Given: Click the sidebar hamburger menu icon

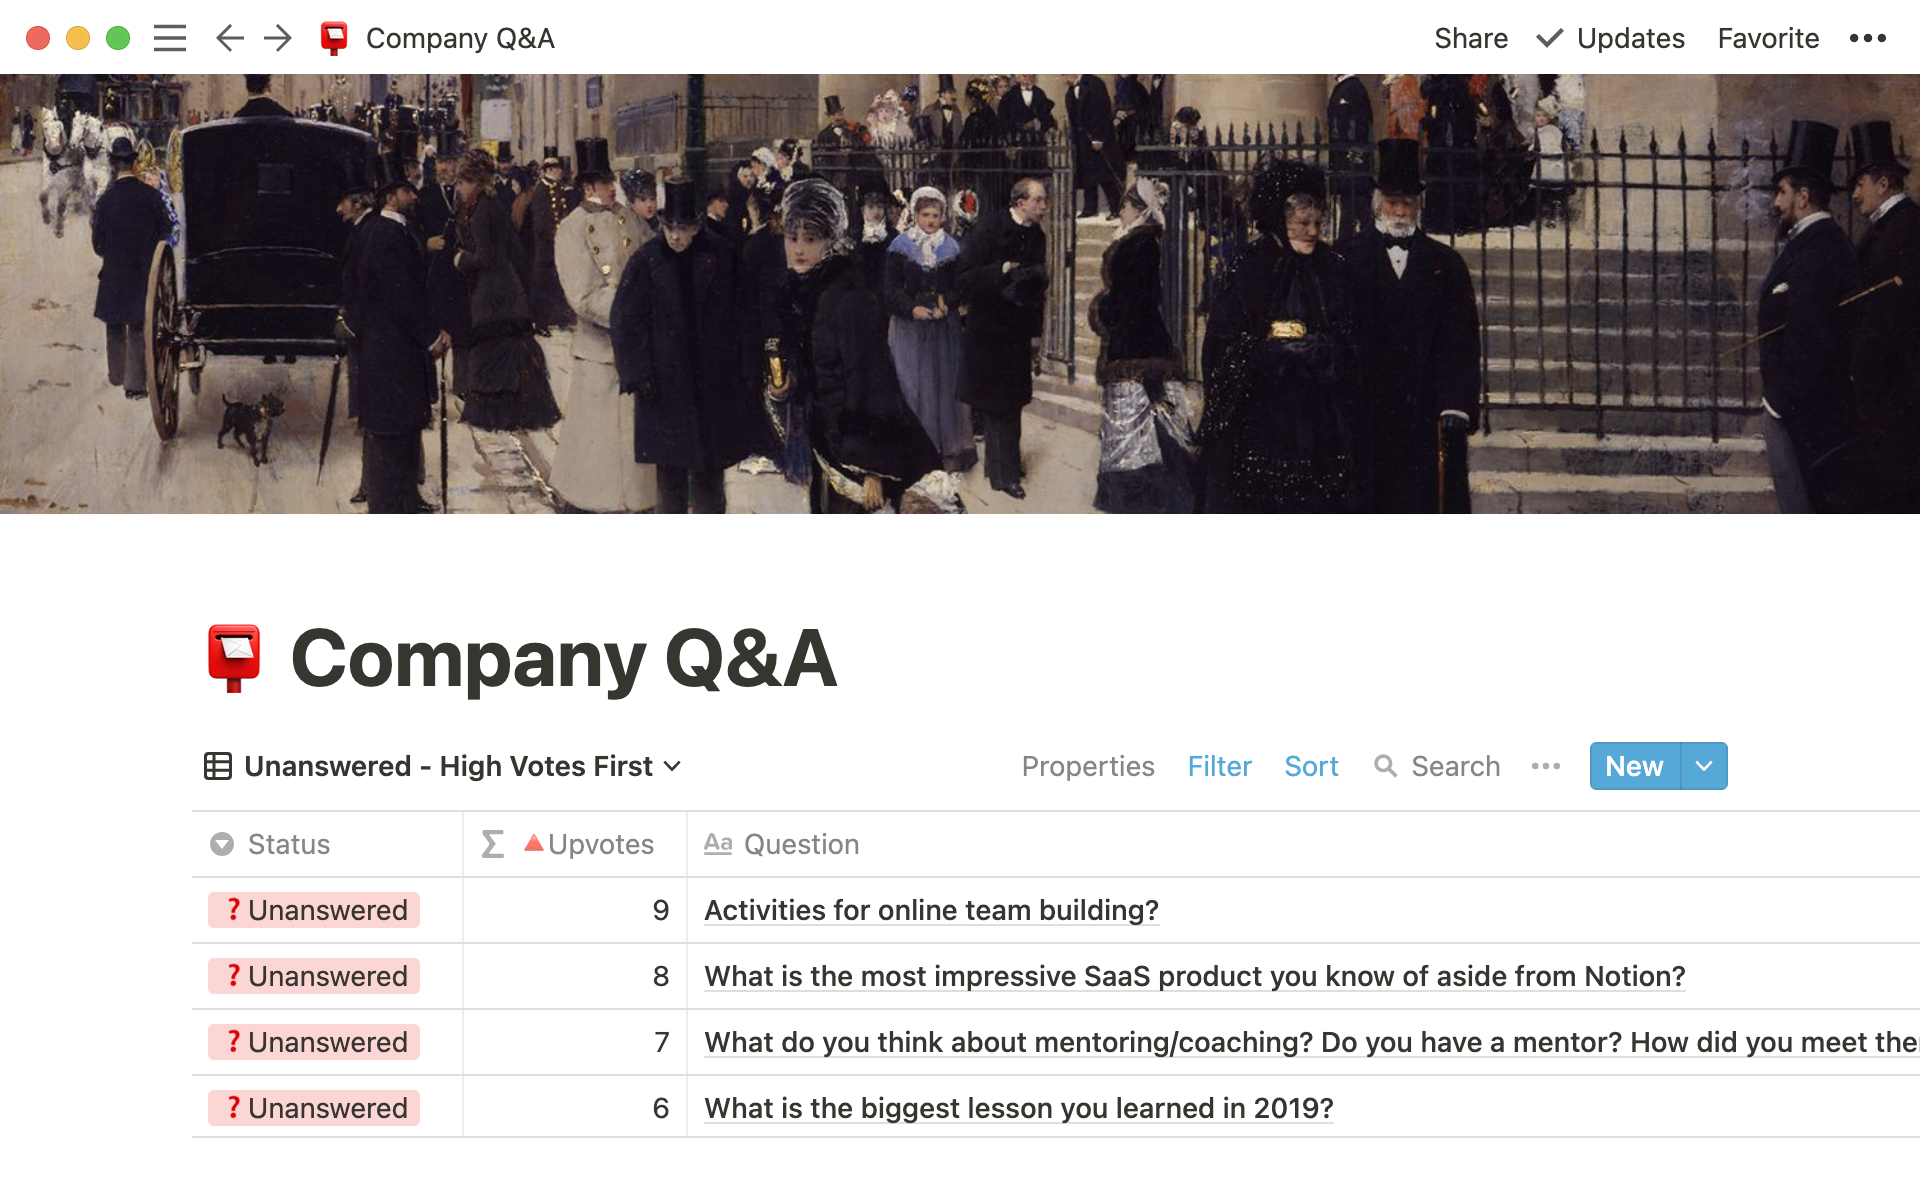Looking at the screenshot, I should 171,37.
